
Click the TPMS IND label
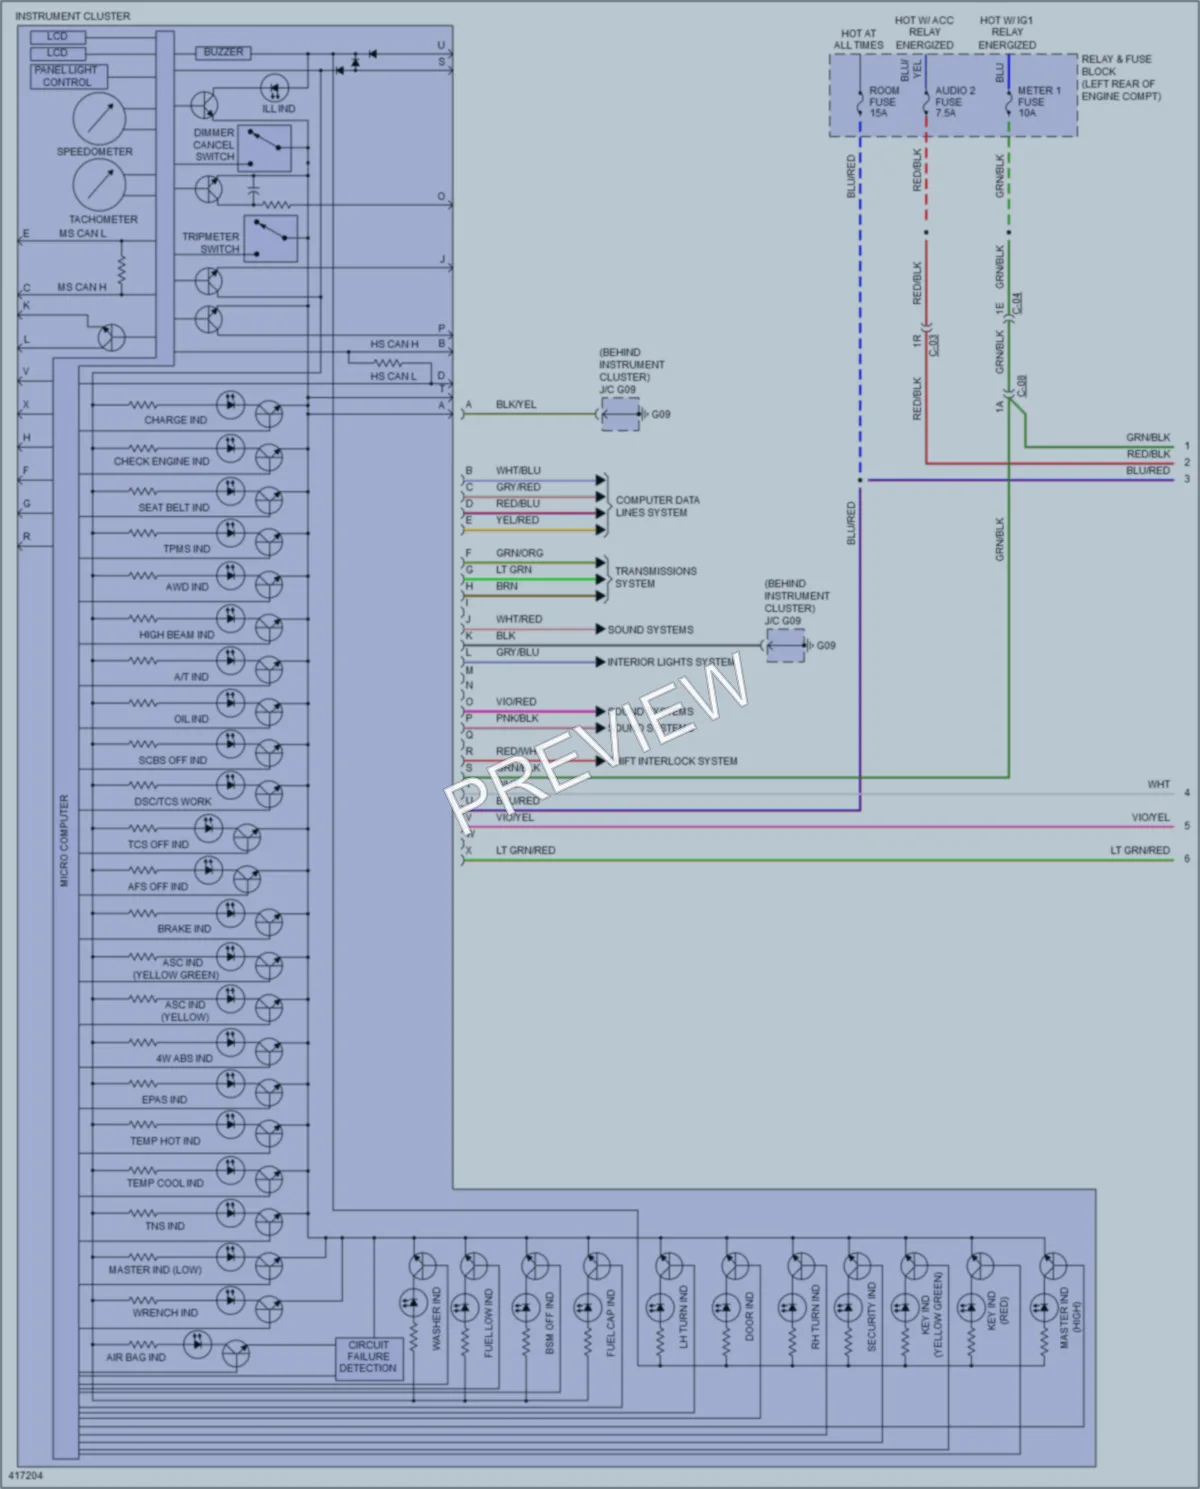point(187,549)
